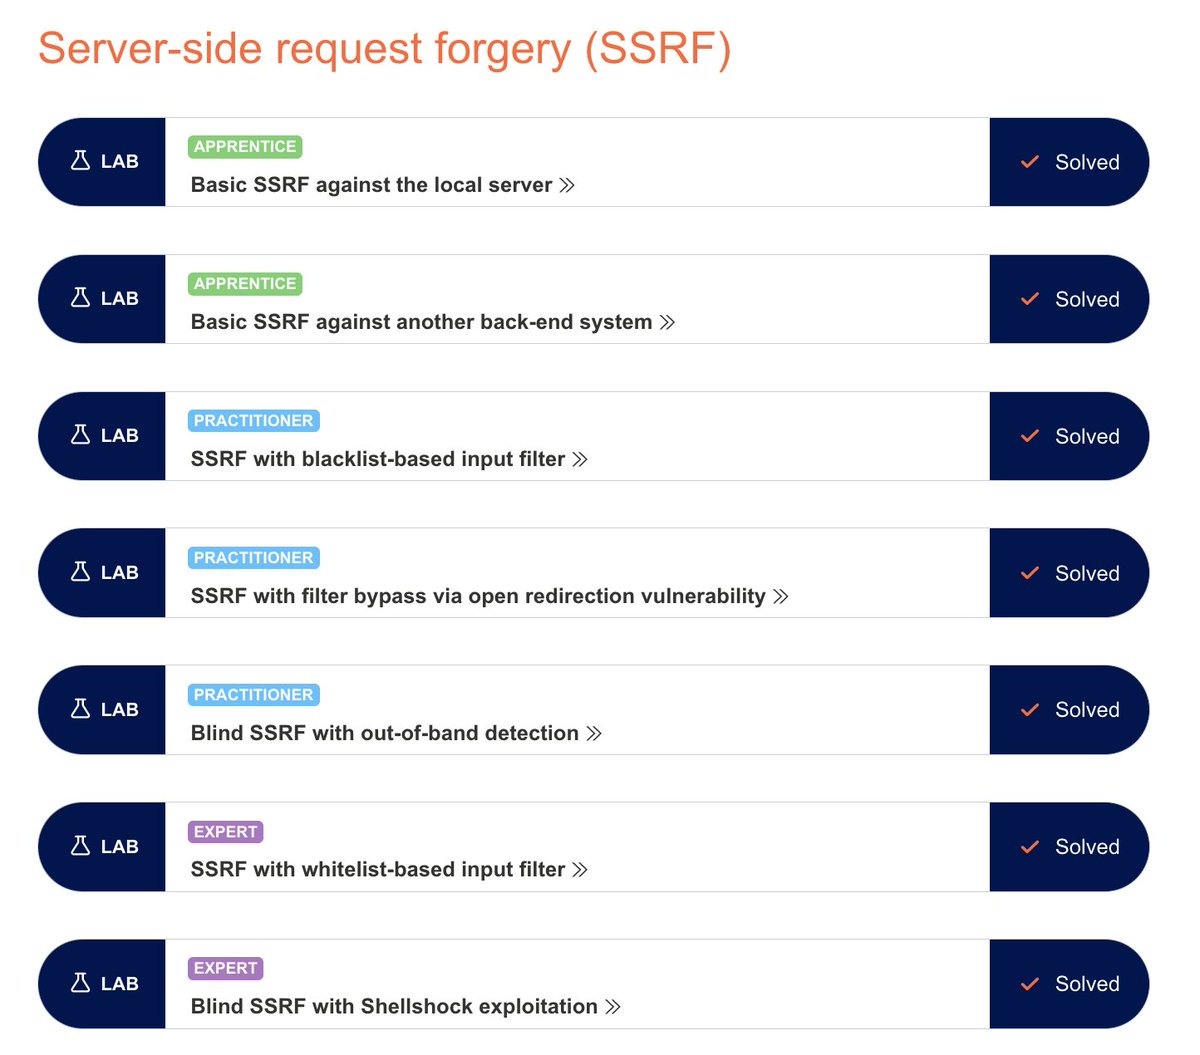The height and width of the screenshot is (1055, 1200).
Task: Click 'Solved' text on out-of-band detection row
Action: click(1087, 710)
